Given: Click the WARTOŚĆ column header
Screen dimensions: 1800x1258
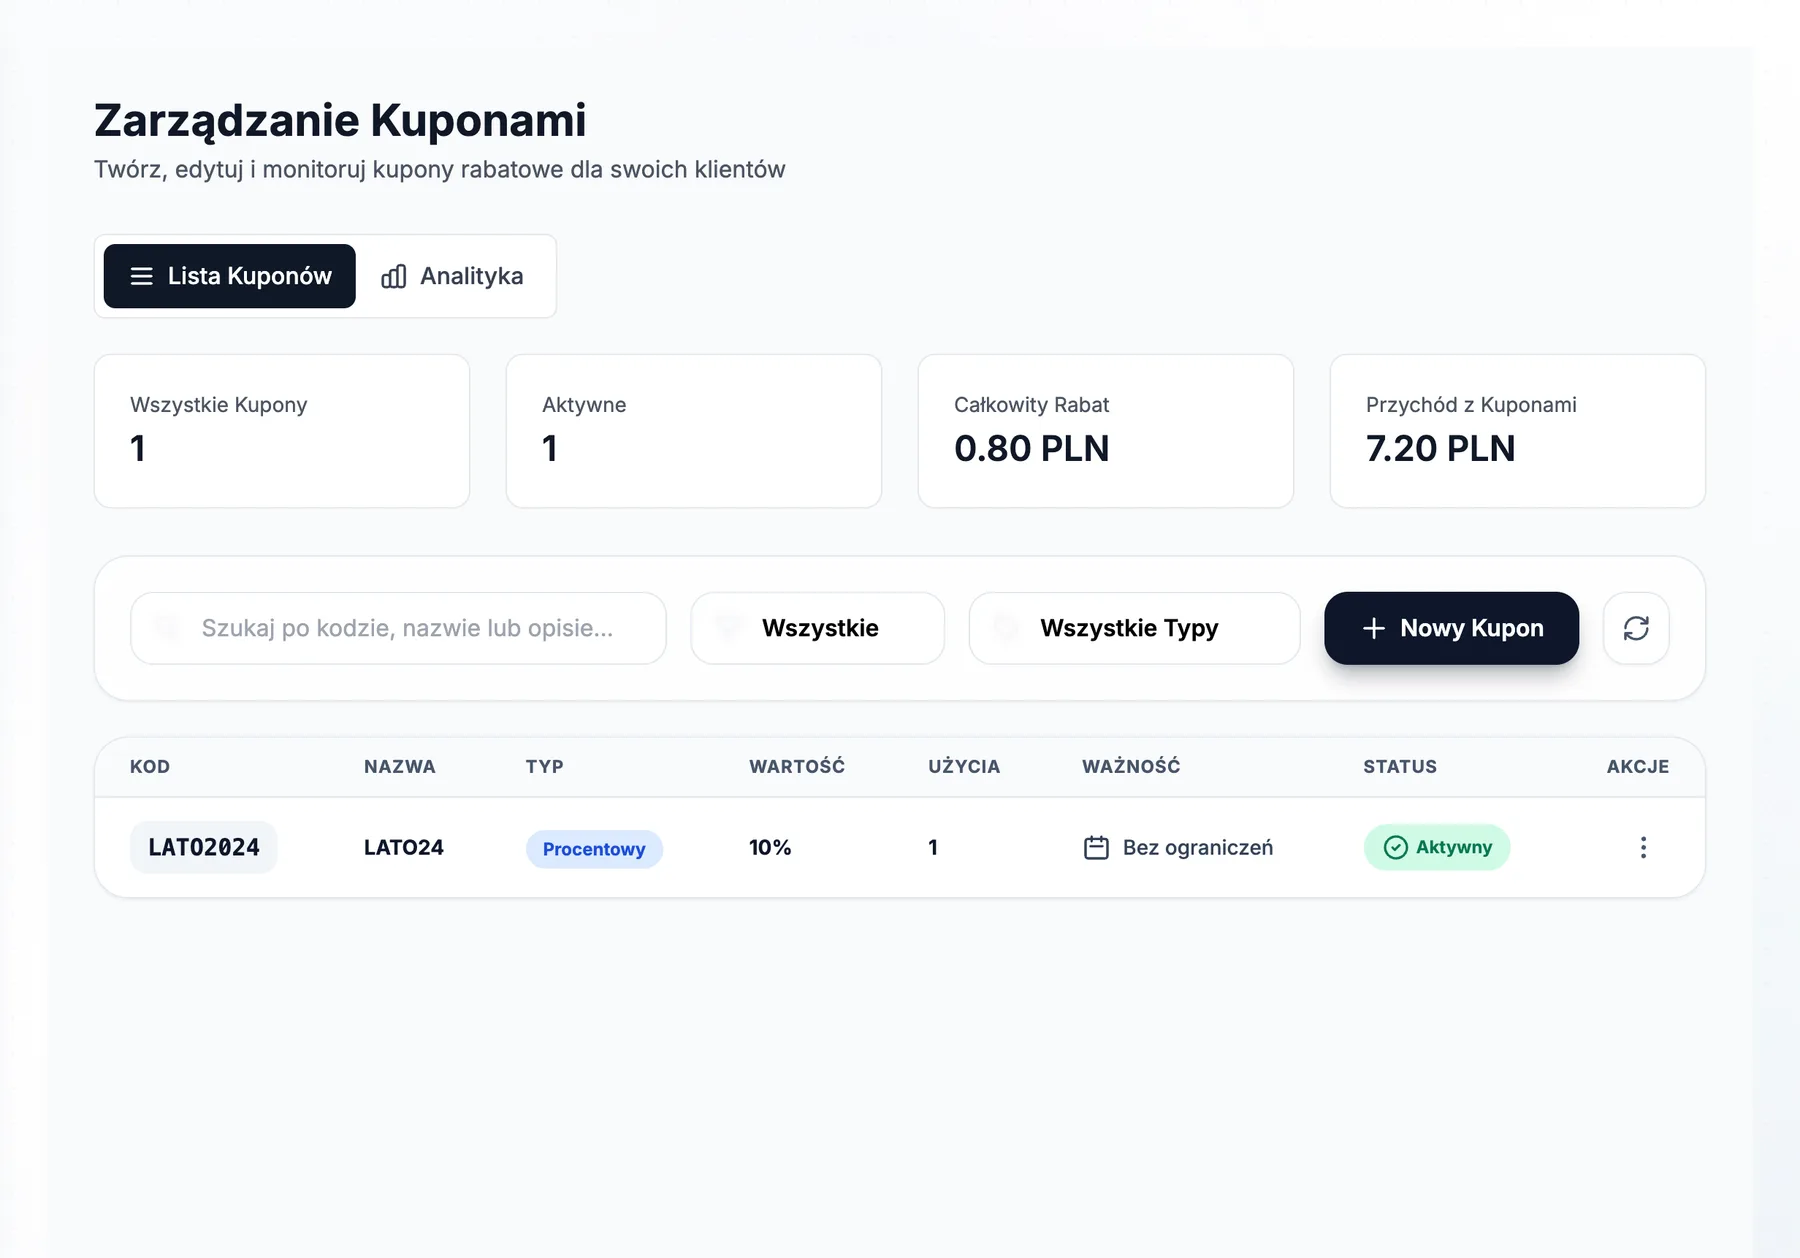Looking at the screenshot, I should coord(797,767).
